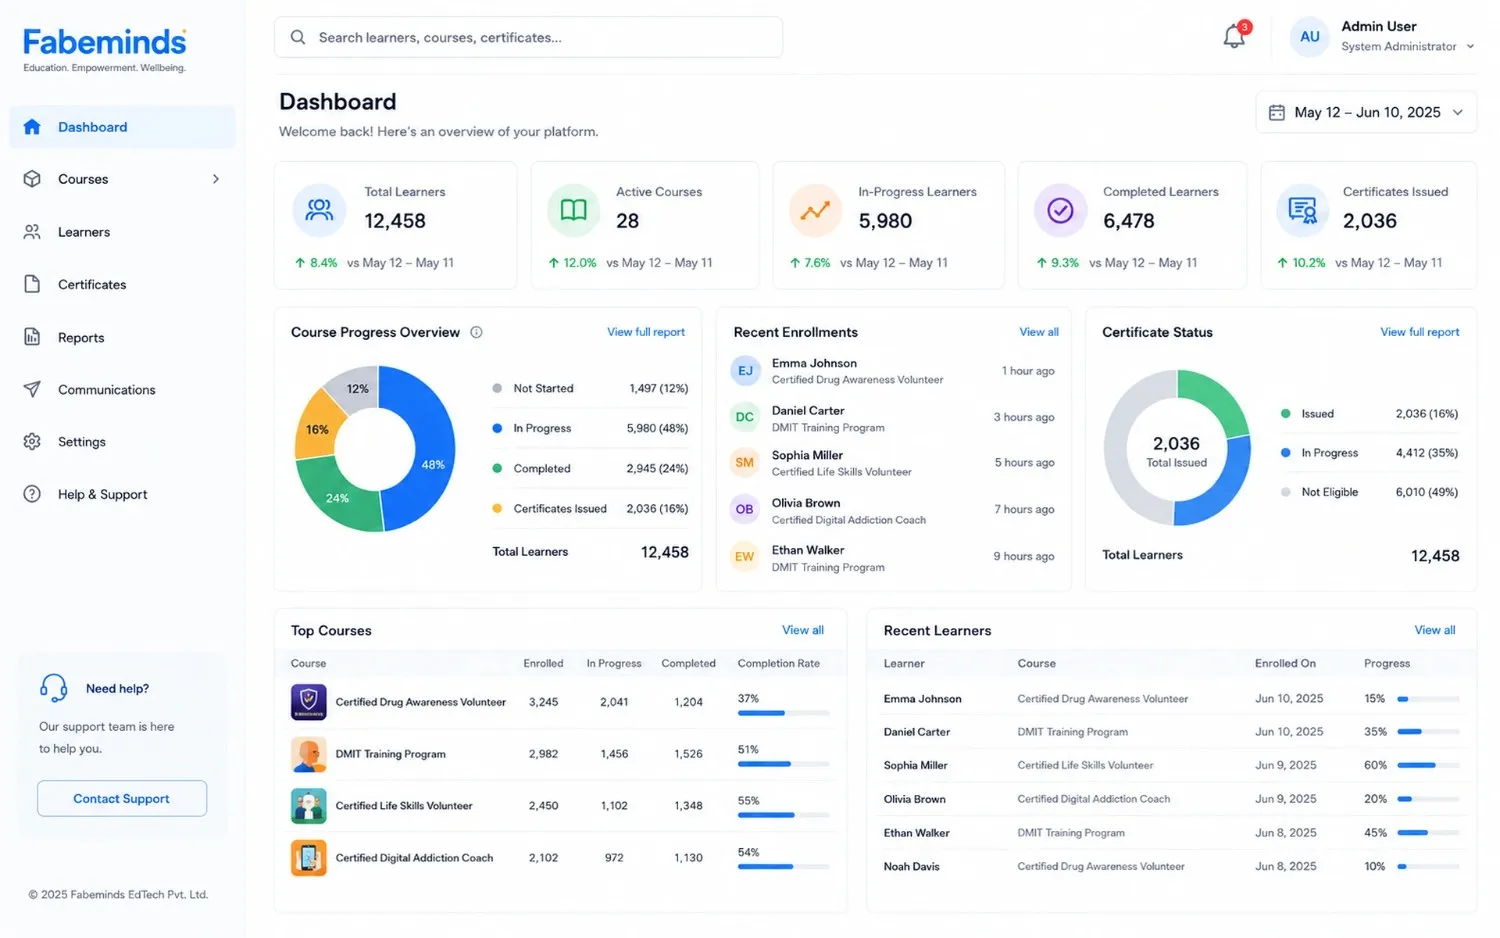This screenshot has height=938, width=1500.
Task: Click the Learners people icon in sidebar
Action: (x=32, y=232)
